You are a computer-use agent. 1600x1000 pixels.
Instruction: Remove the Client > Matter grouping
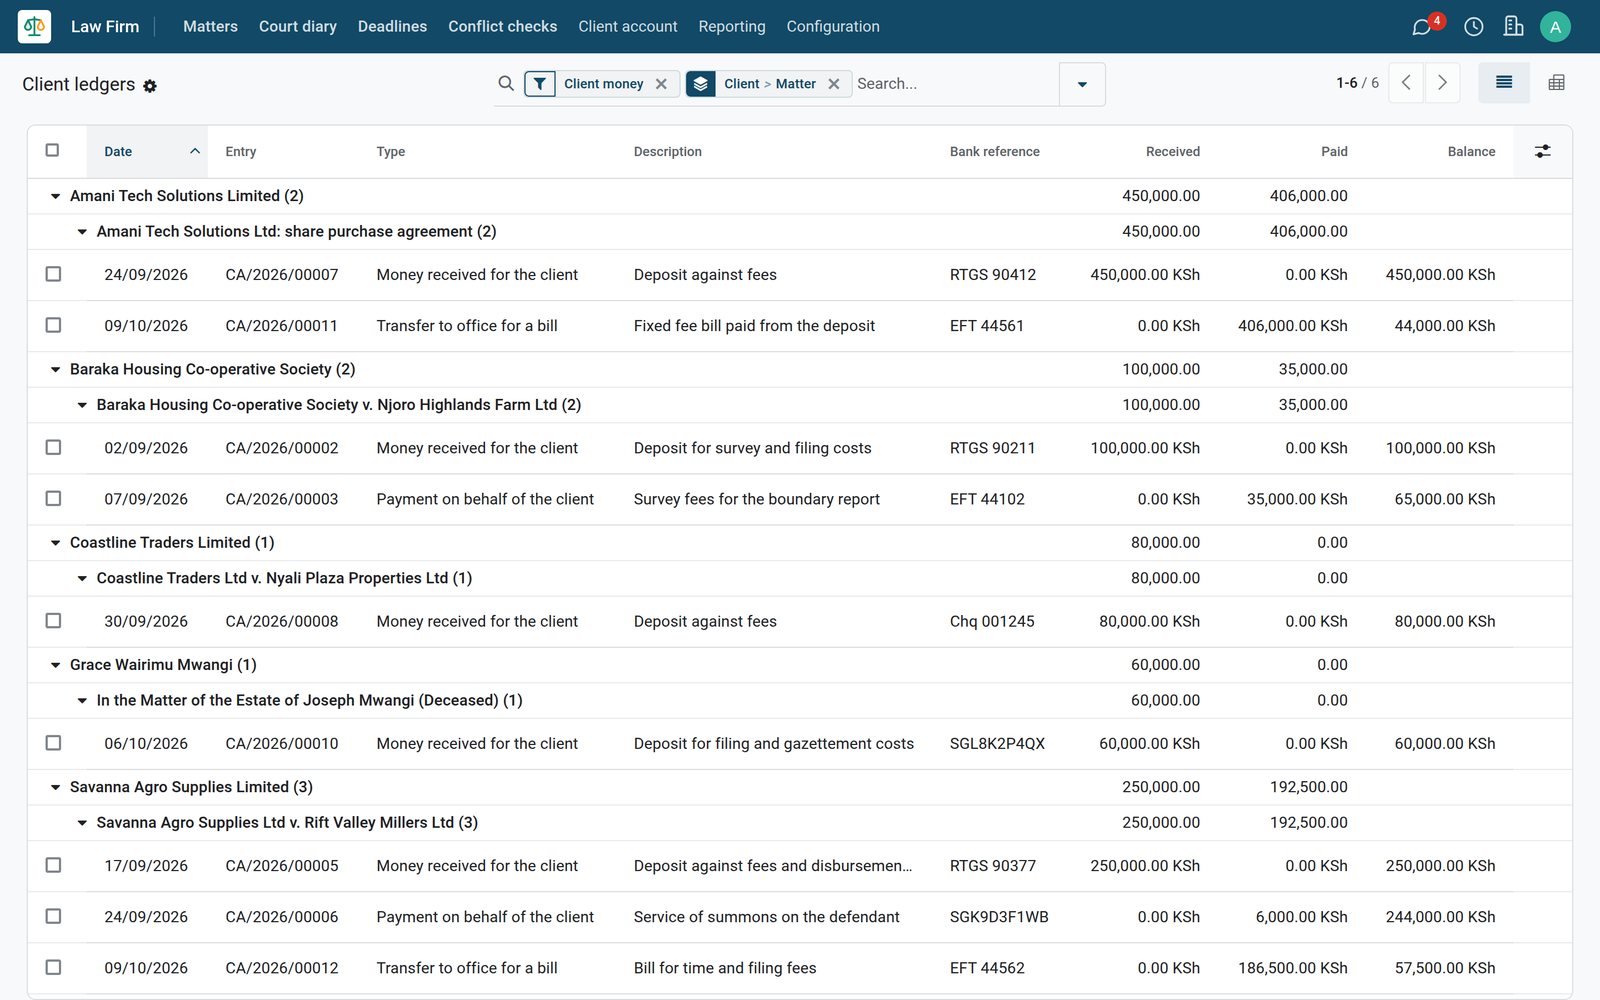click(x=834, y=84)
